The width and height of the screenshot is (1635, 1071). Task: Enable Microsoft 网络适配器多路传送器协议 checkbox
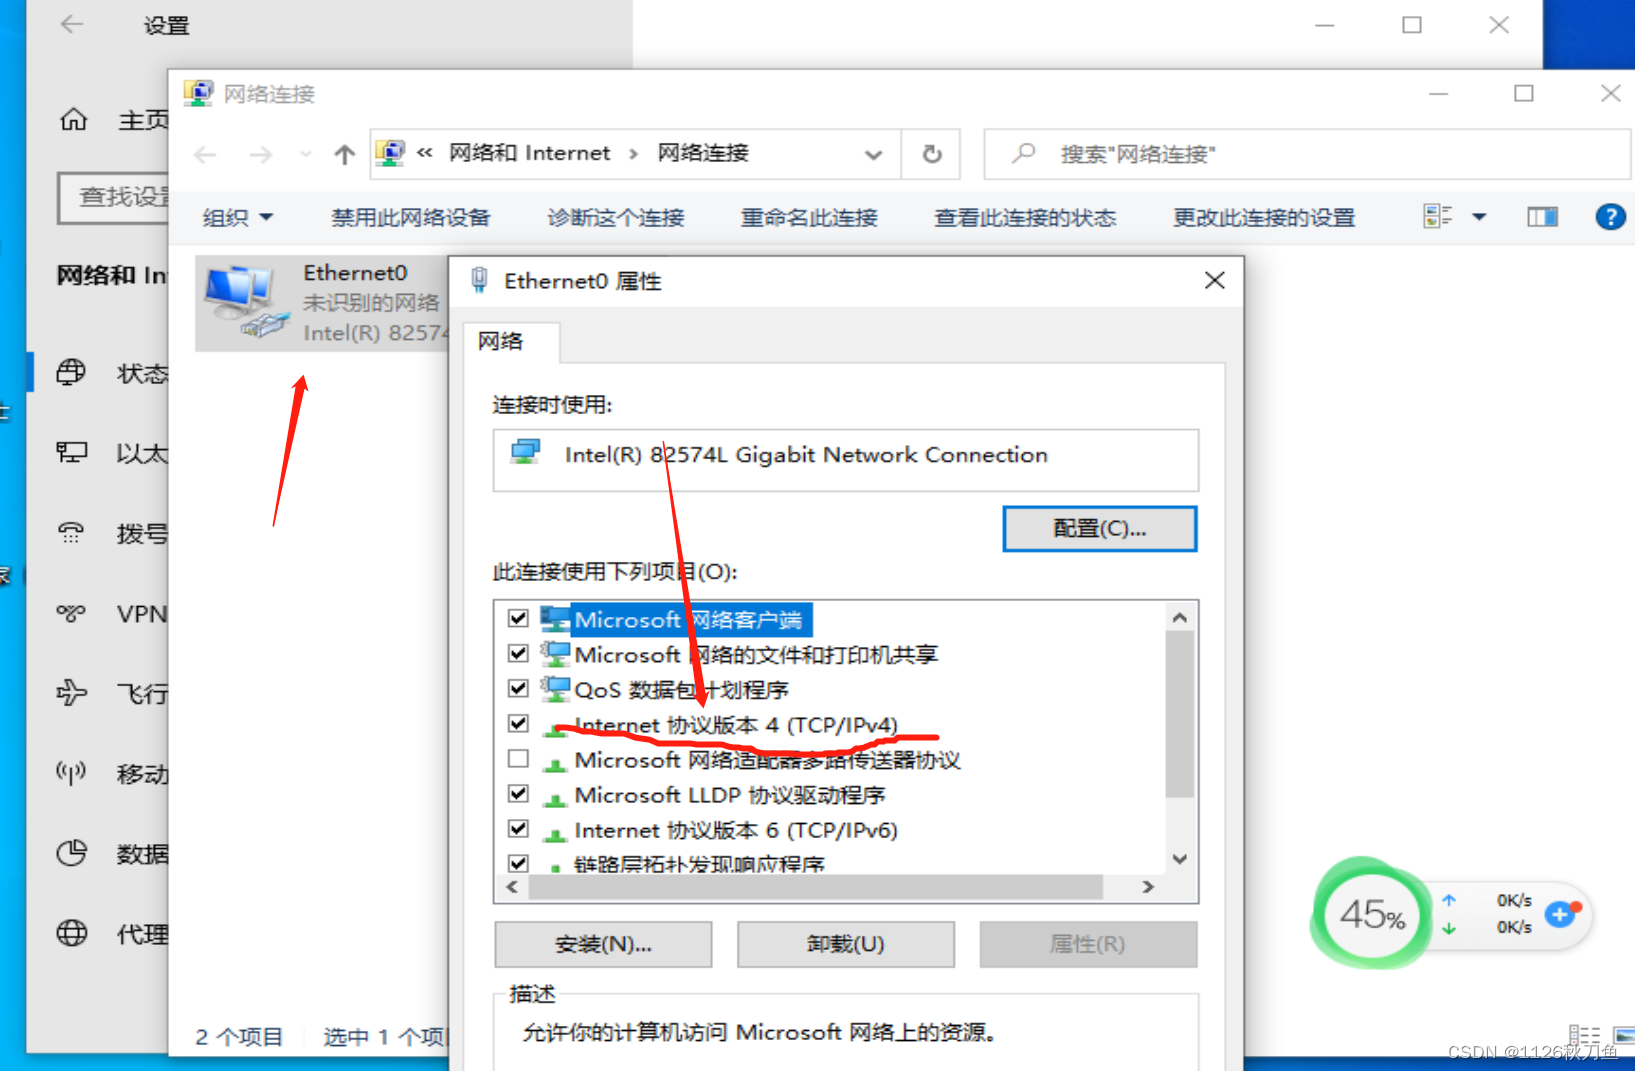coord(518,758)
